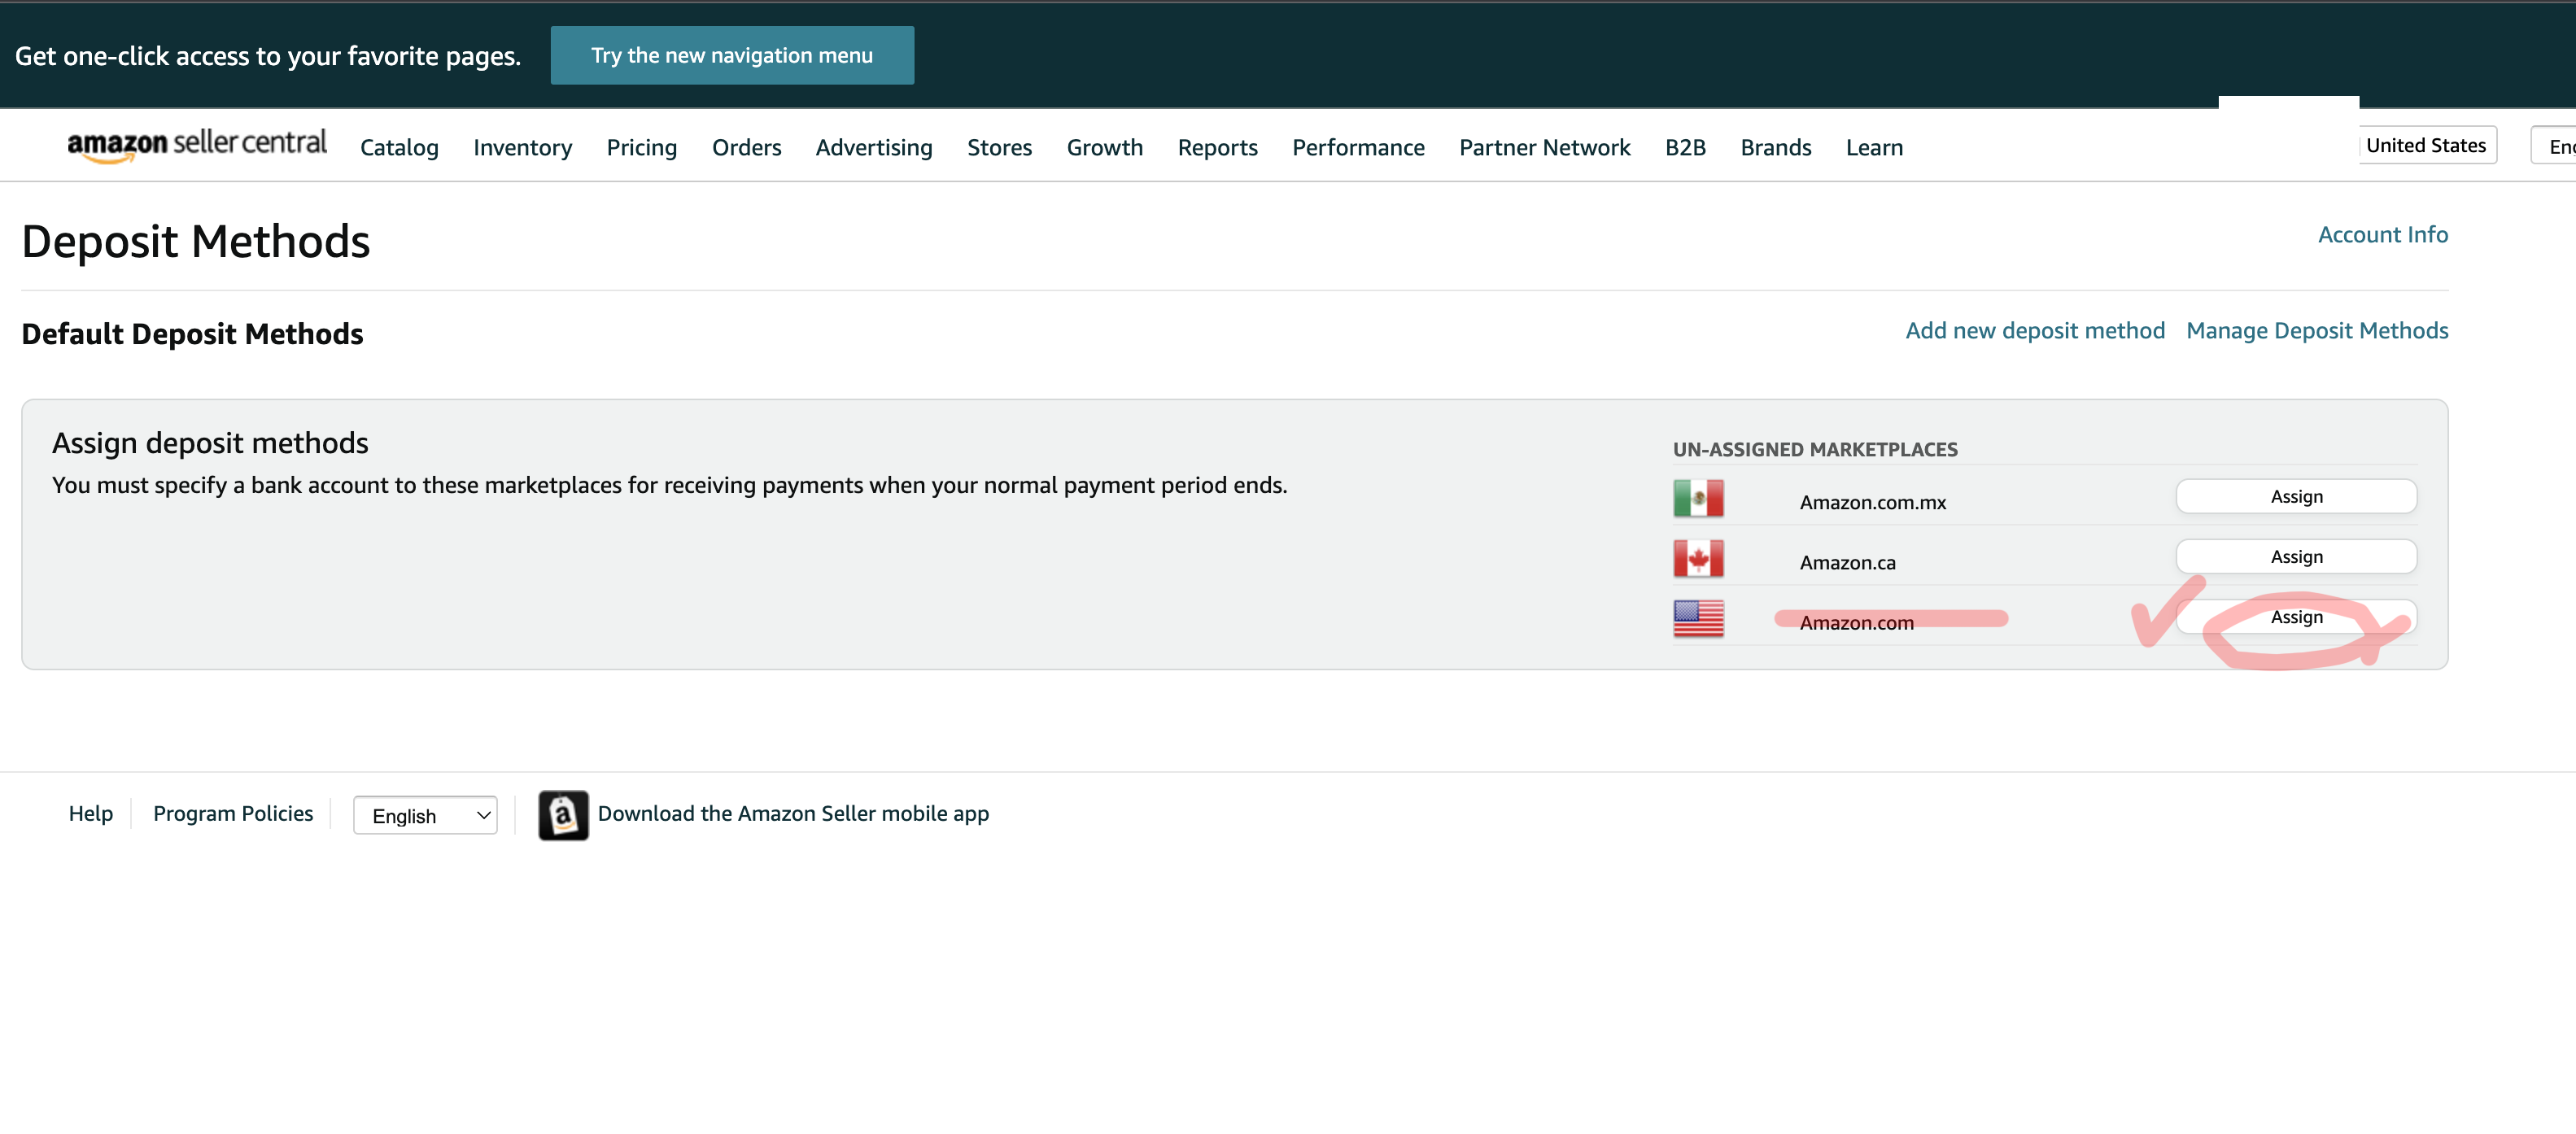Screen dimensions: 2576x1134
Task: Open Program Policies link
Action: point(232,813)
